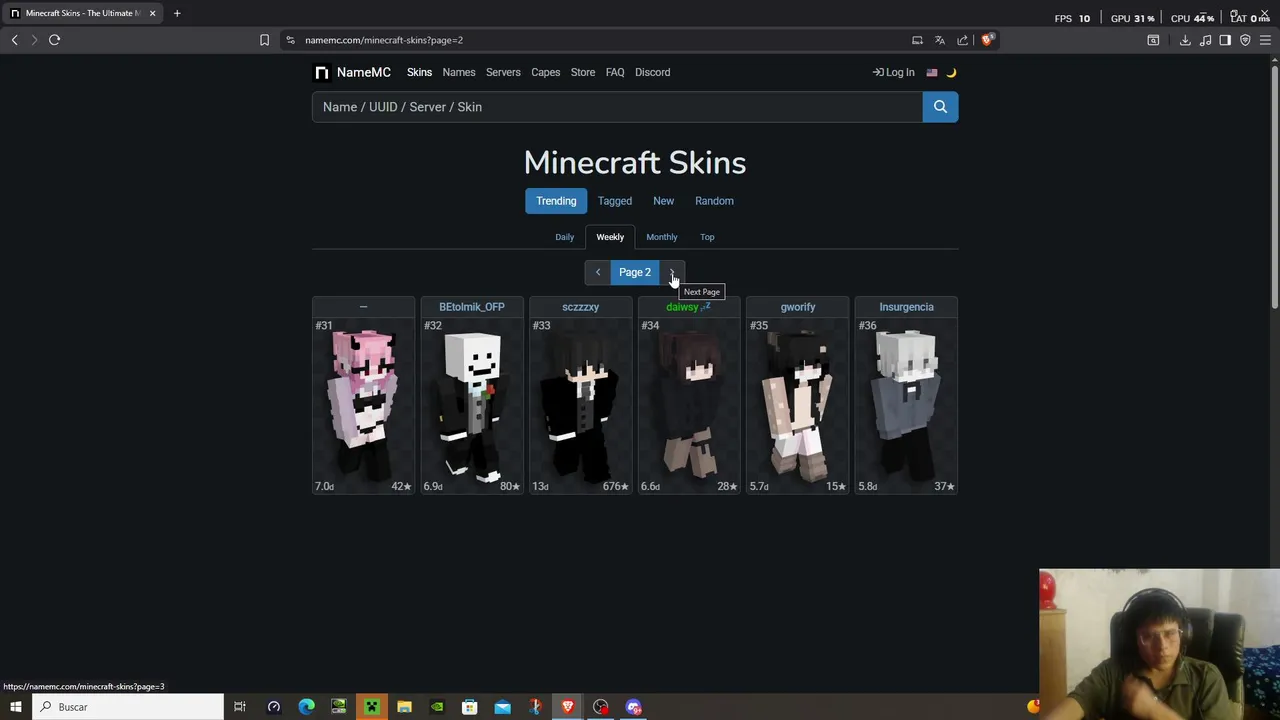Click the translate page icon
This screenshot has height=720, width=1280.
(x=939, y=40)
